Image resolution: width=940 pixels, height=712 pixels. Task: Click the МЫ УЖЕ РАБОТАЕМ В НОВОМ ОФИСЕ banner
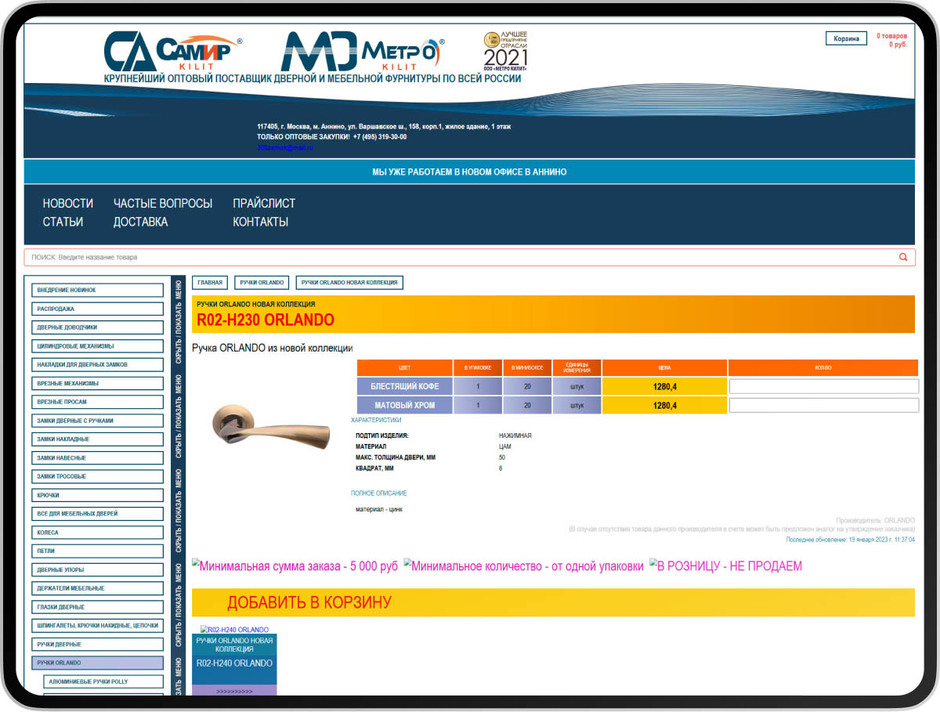click(469, 172)
